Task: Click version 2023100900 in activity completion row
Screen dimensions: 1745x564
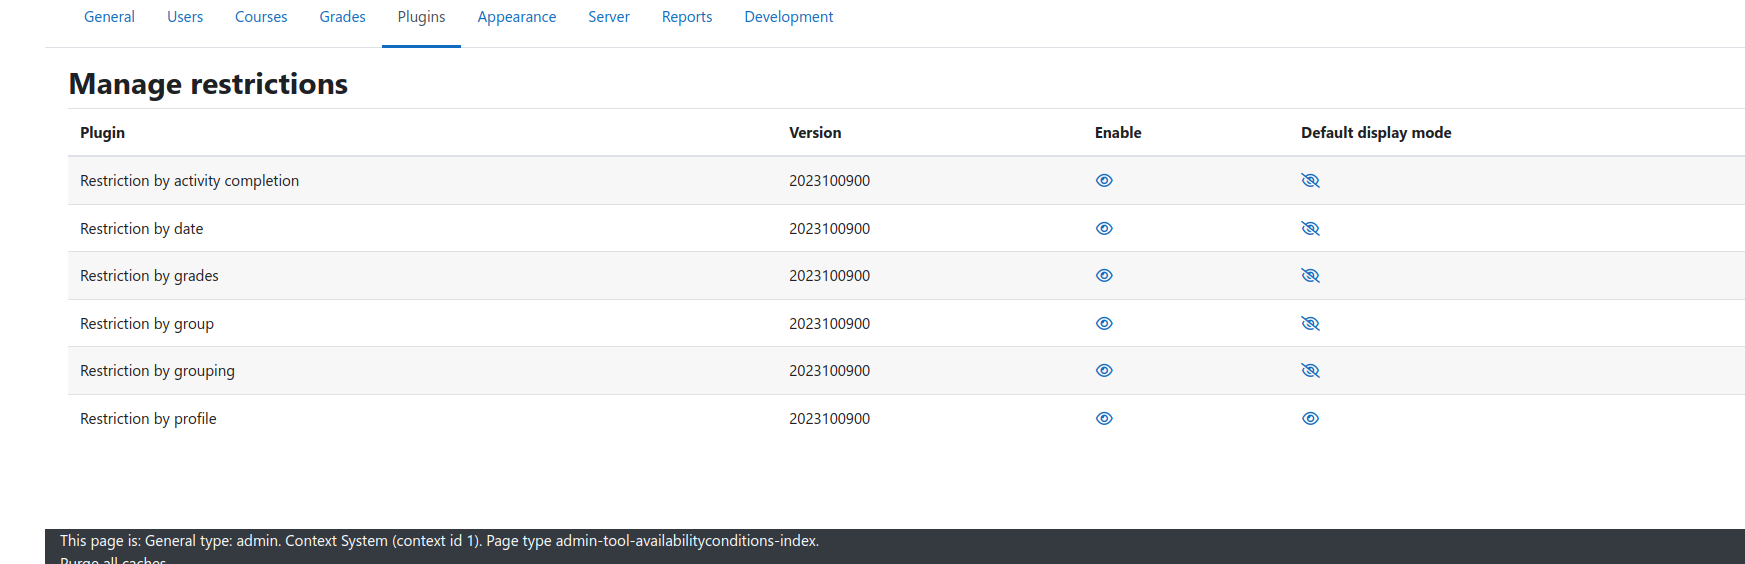Action: pos(829,181)
